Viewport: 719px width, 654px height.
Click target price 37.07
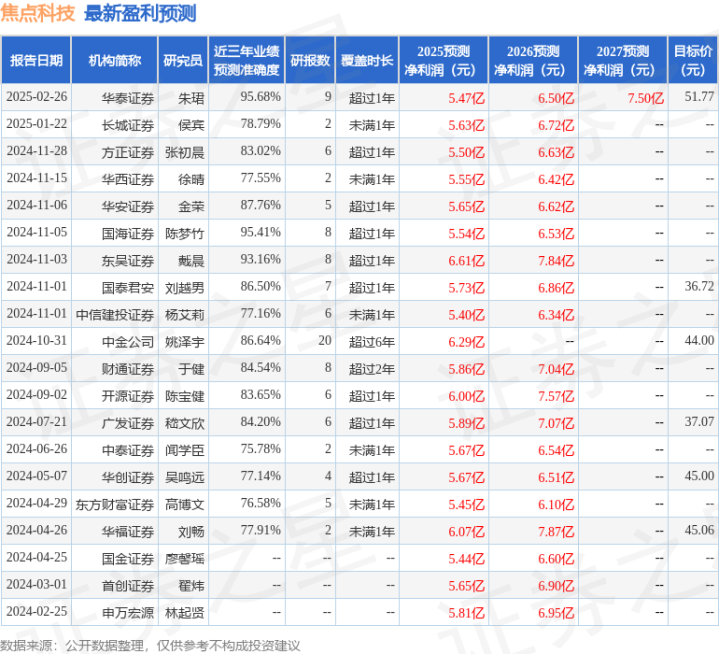(699, 421)
